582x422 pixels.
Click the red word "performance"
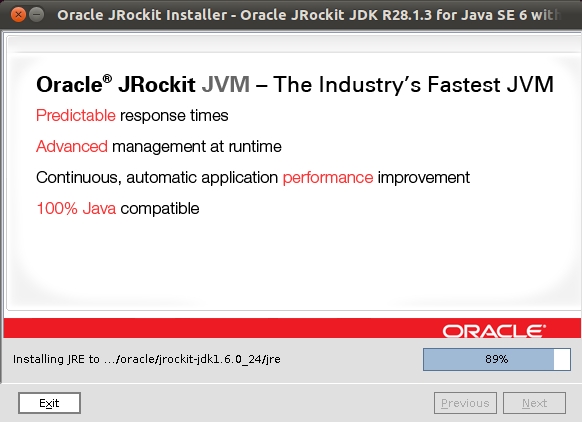[328, 178]
